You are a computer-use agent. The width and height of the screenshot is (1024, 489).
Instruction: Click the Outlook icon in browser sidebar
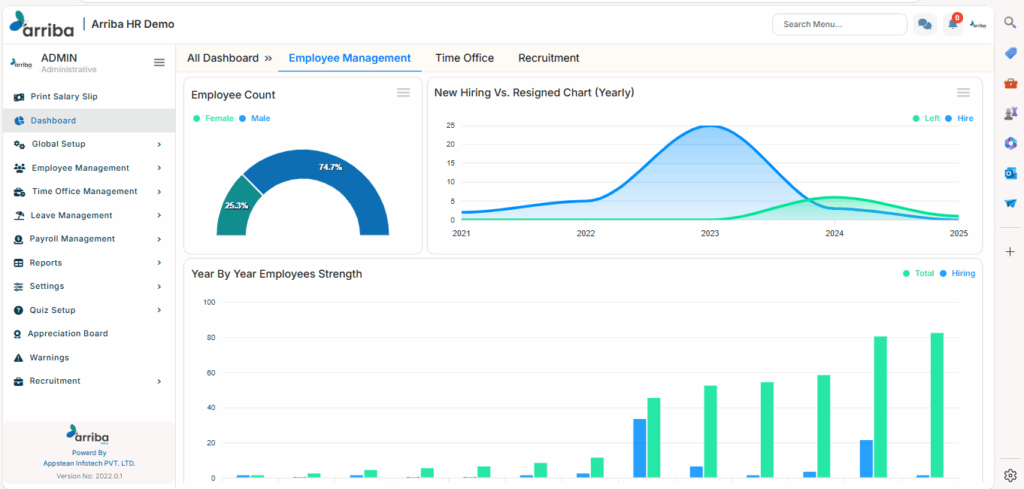point(1010,173)
